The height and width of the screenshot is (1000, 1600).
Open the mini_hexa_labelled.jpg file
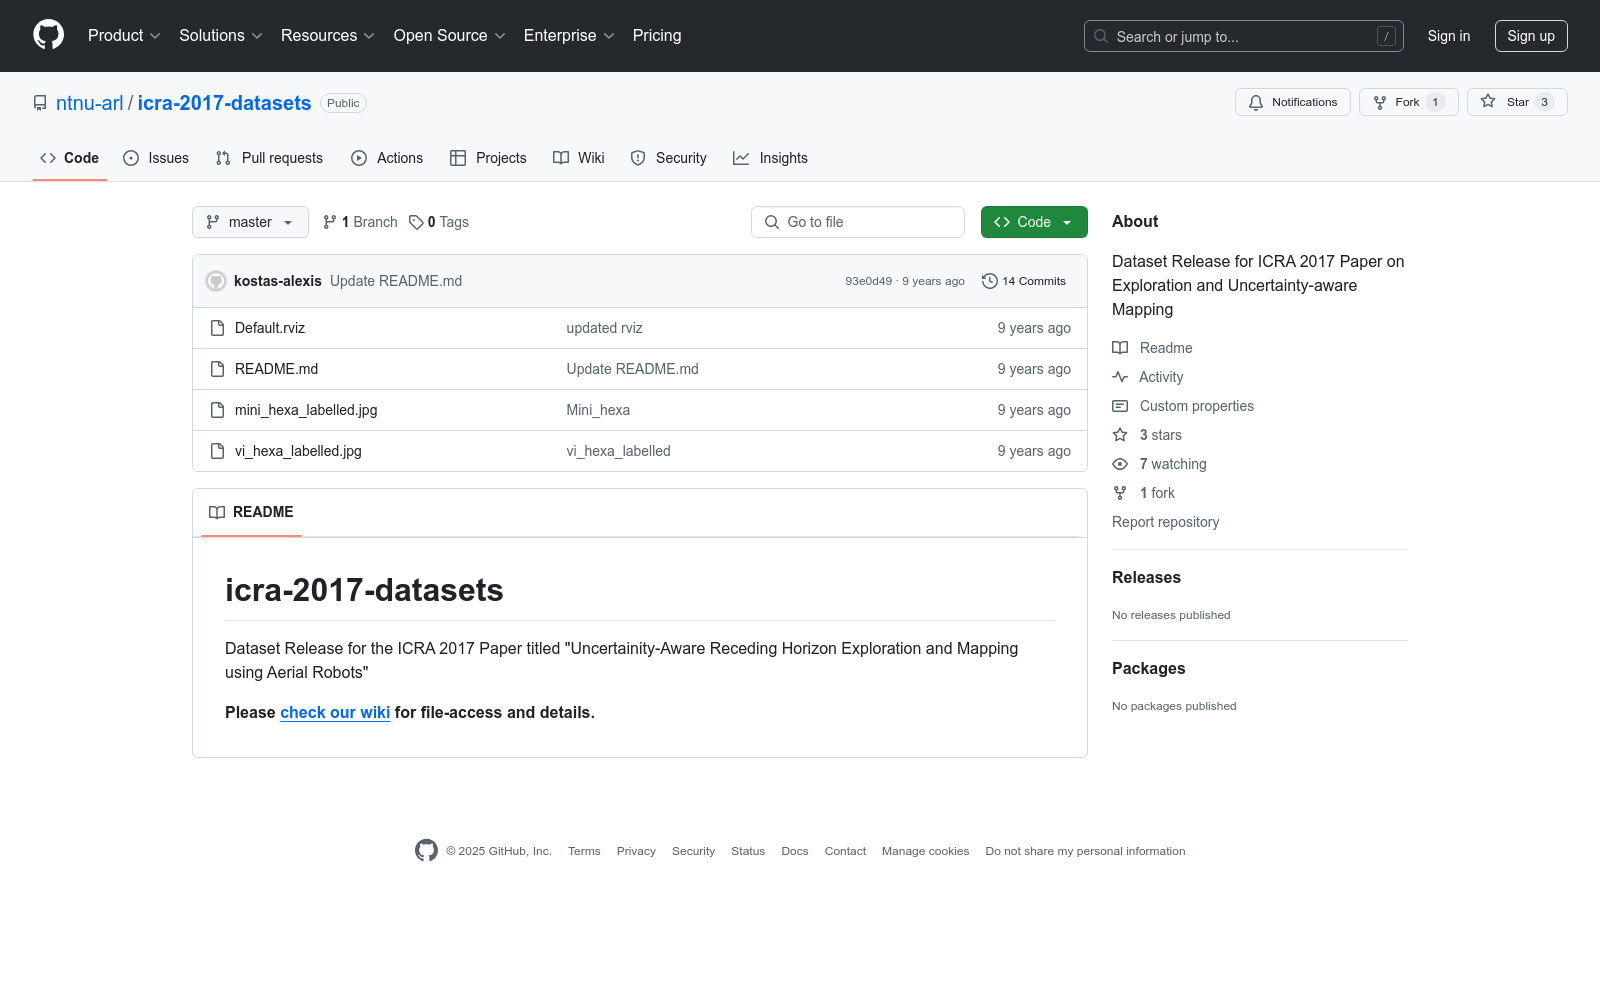306,410
